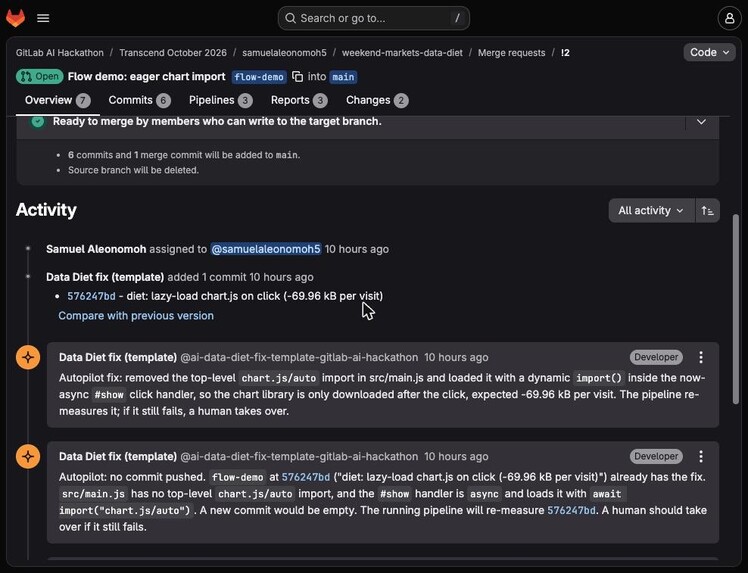The height and width of the screenshot is (573, 748).
Task: Click Data Diet fix author in added commit note
Action: click(105, 277)
